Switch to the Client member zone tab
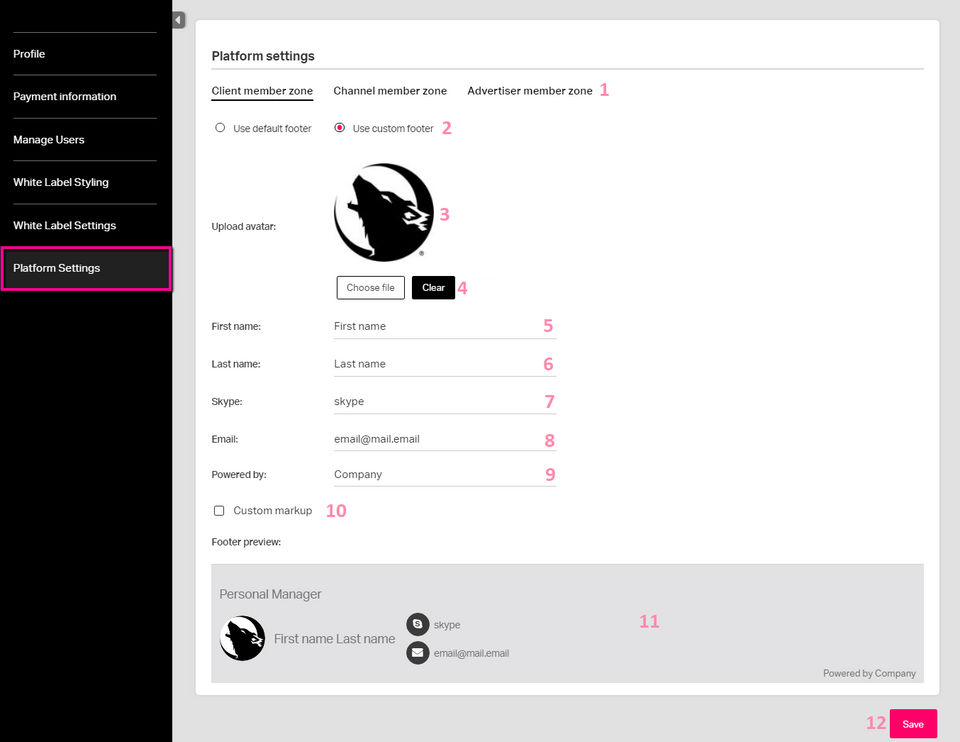This screenshot has height=742, width=960. tap(262, 91)
